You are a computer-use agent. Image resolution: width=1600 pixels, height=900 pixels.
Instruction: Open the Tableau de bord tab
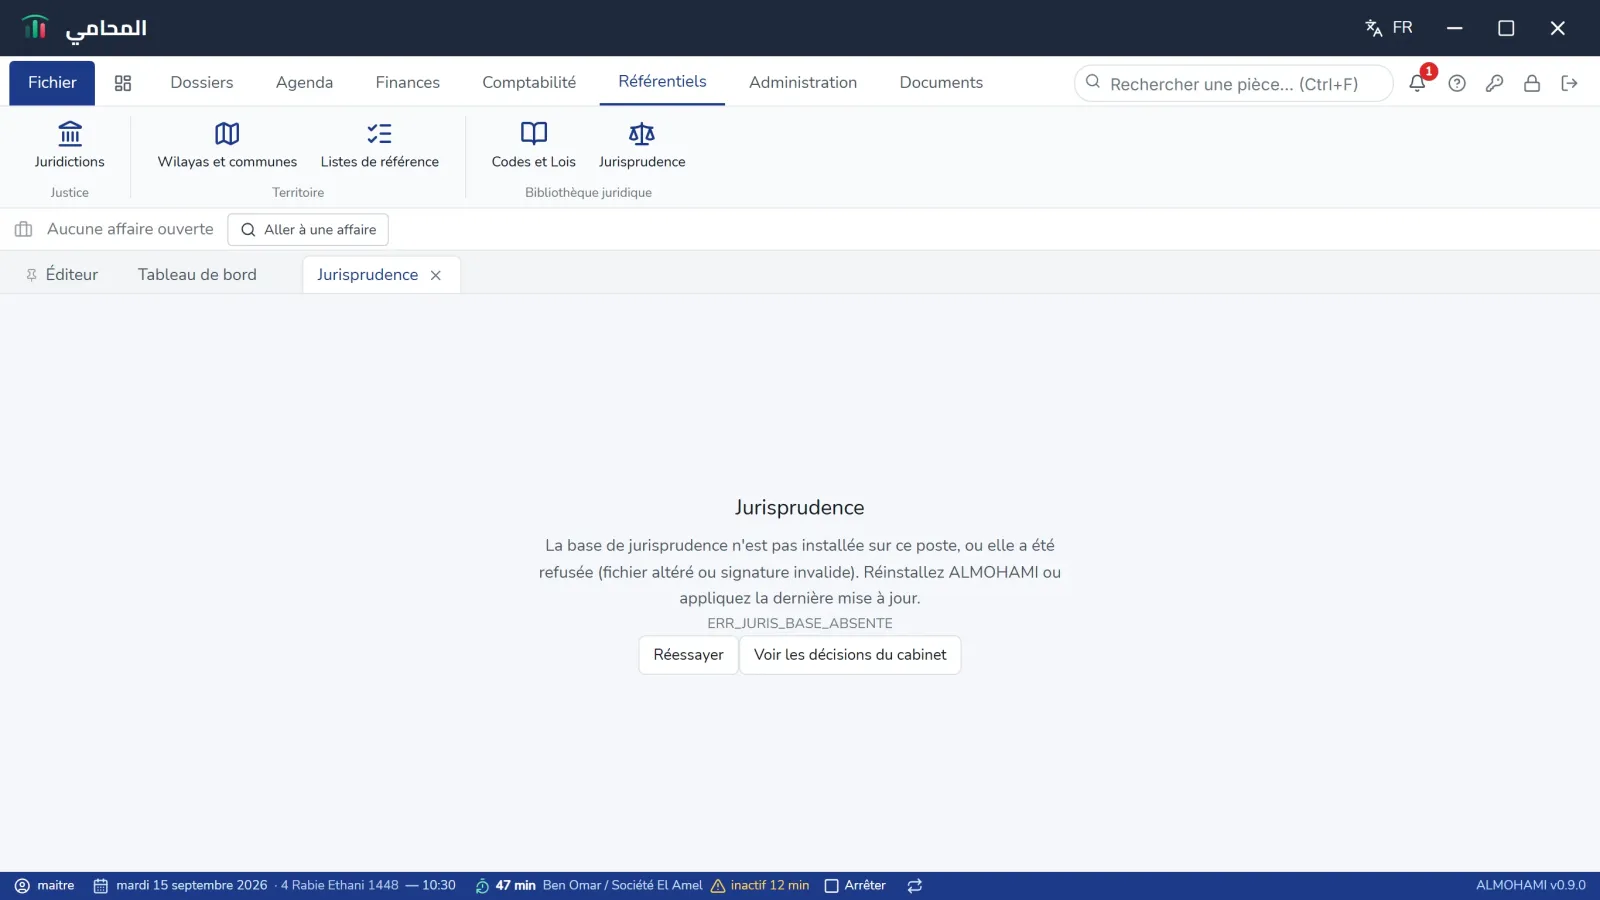pyautogui.click(x=197, y=275)
